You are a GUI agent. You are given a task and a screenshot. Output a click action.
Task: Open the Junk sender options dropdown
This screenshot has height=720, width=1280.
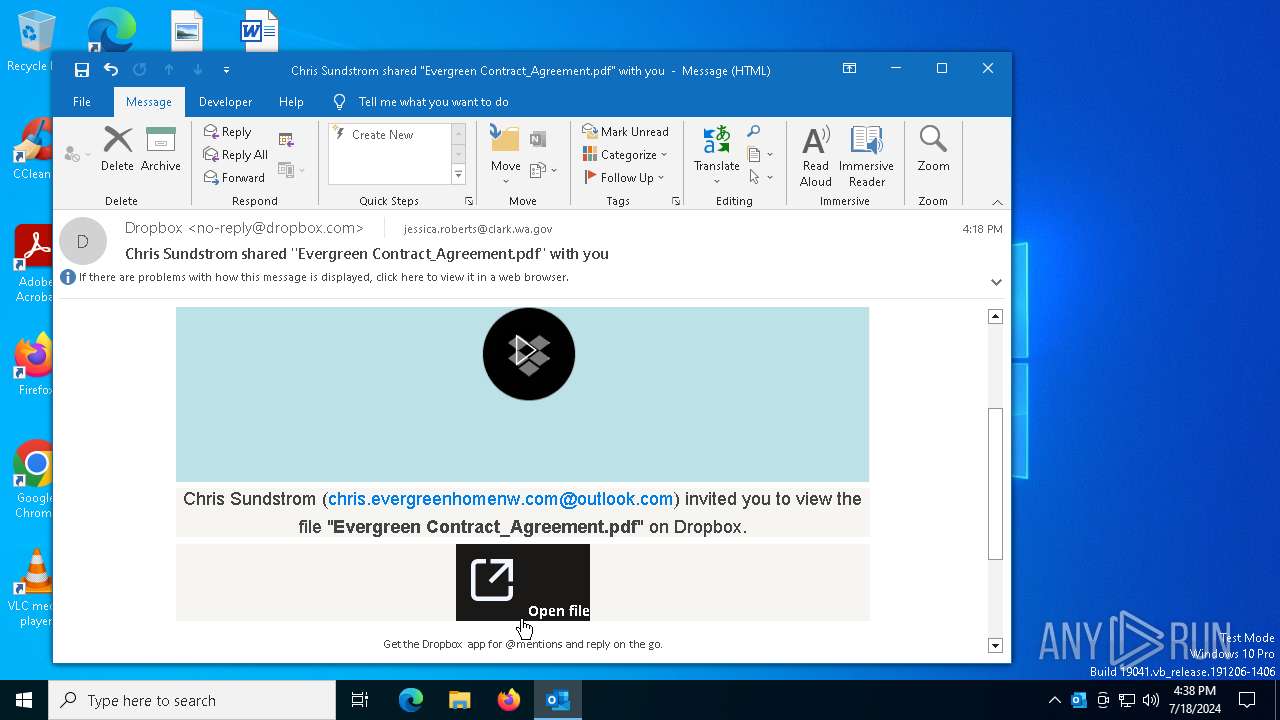click(x=77, y=154)
